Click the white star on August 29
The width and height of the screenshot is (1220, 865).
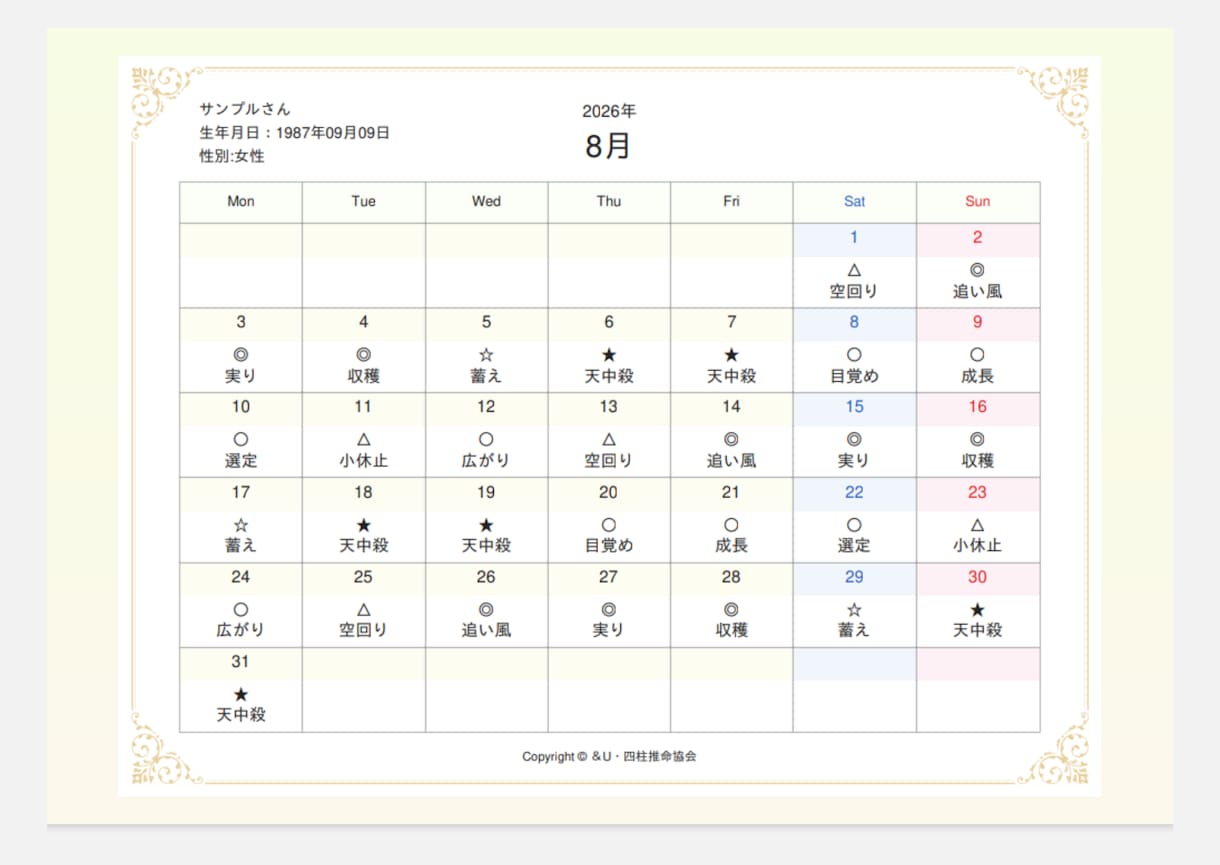coord(854,610)
